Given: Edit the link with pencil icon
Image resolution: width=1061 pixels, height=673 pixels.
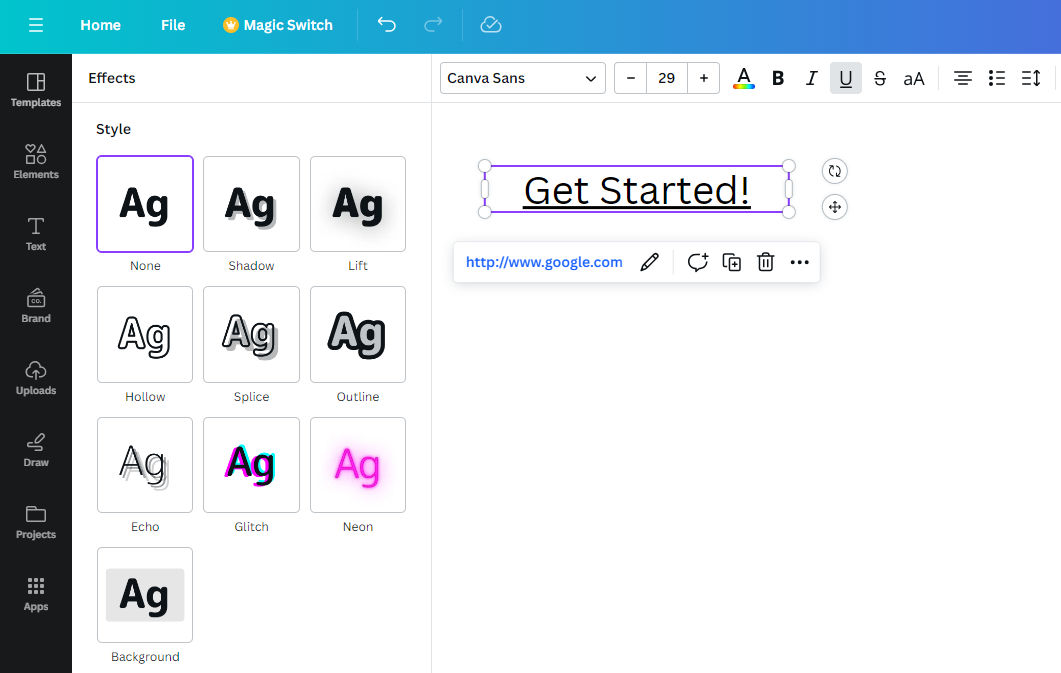Looking at the screenshot, I should point(650,262).
